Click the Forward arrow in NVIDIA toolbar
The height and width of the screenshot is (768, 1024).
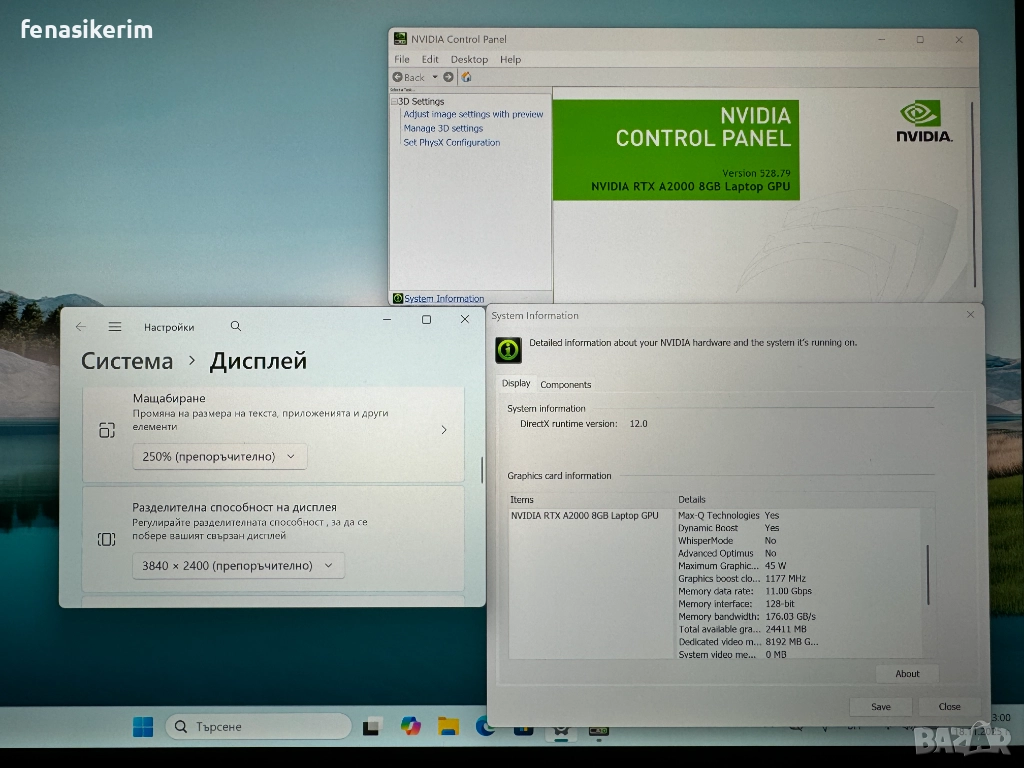[448, 77]
